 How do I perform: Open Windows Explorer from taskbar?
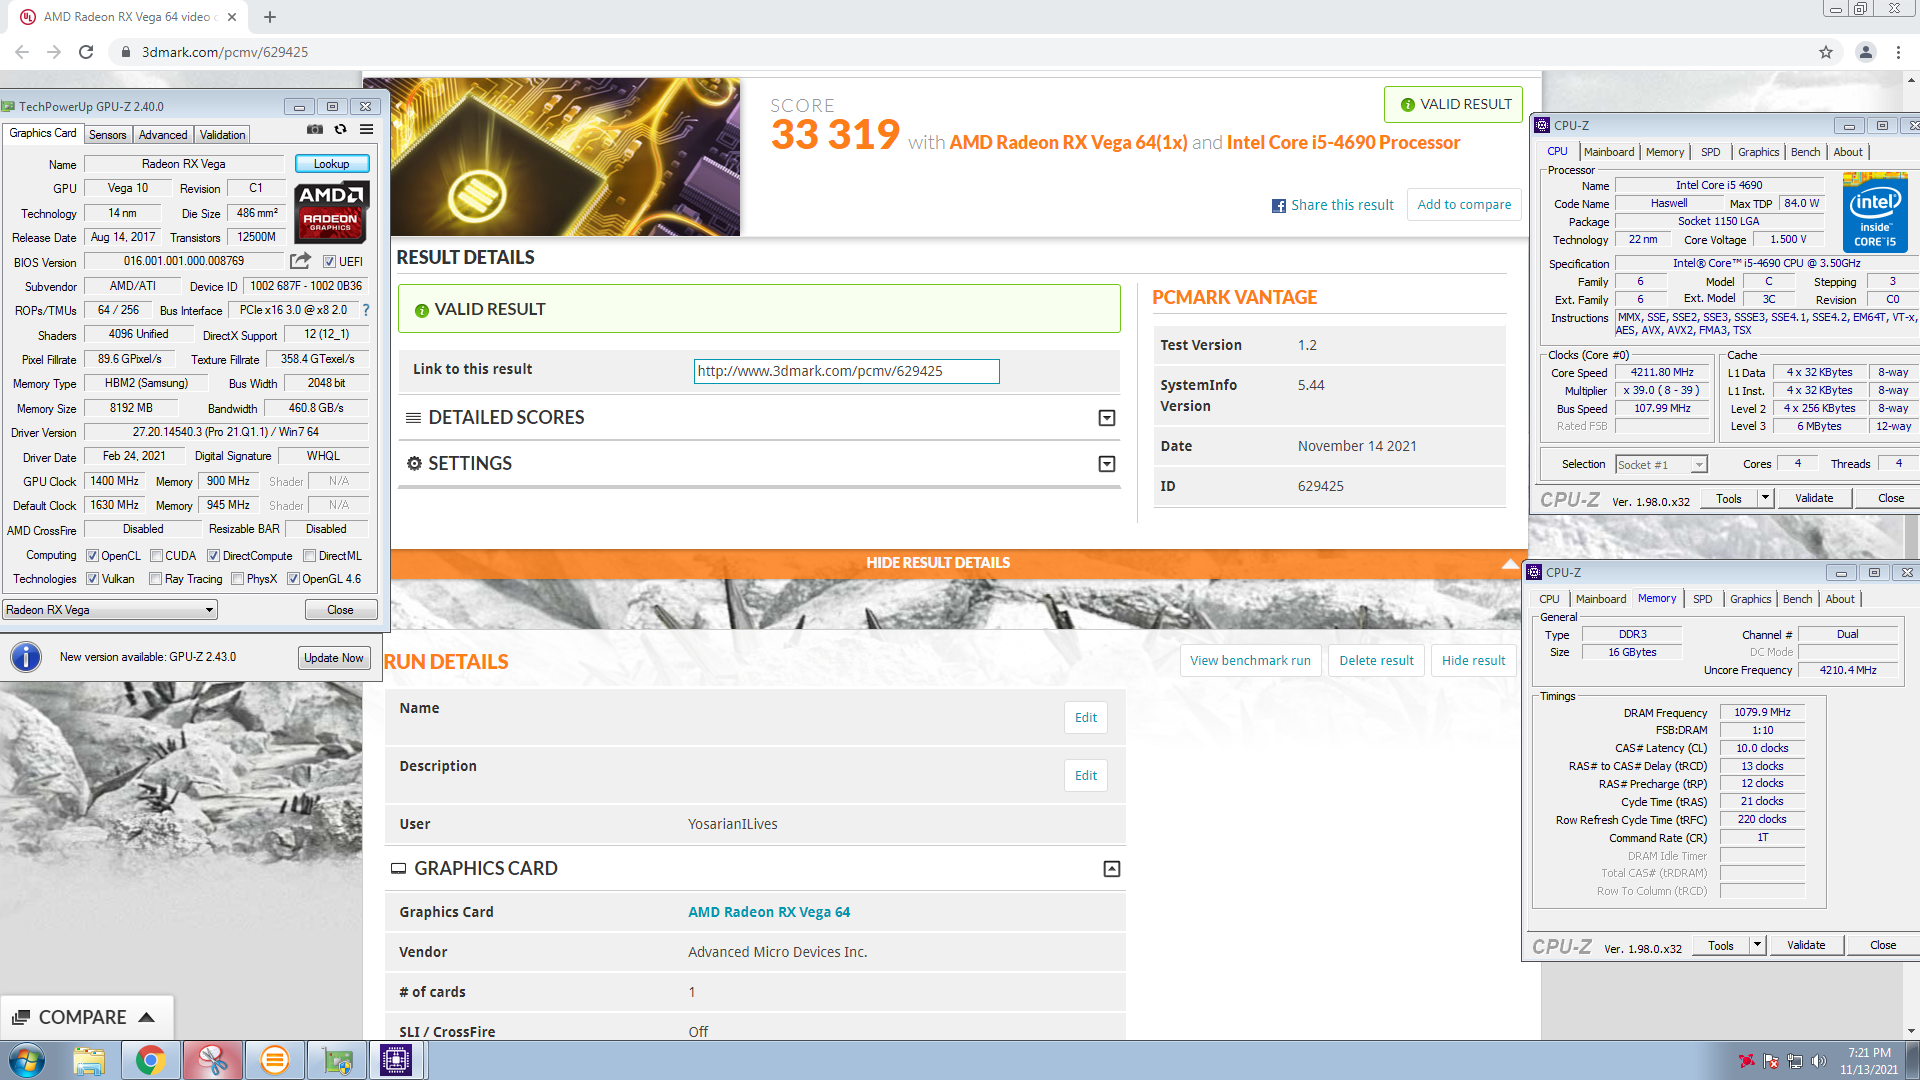pos(89,1061)
